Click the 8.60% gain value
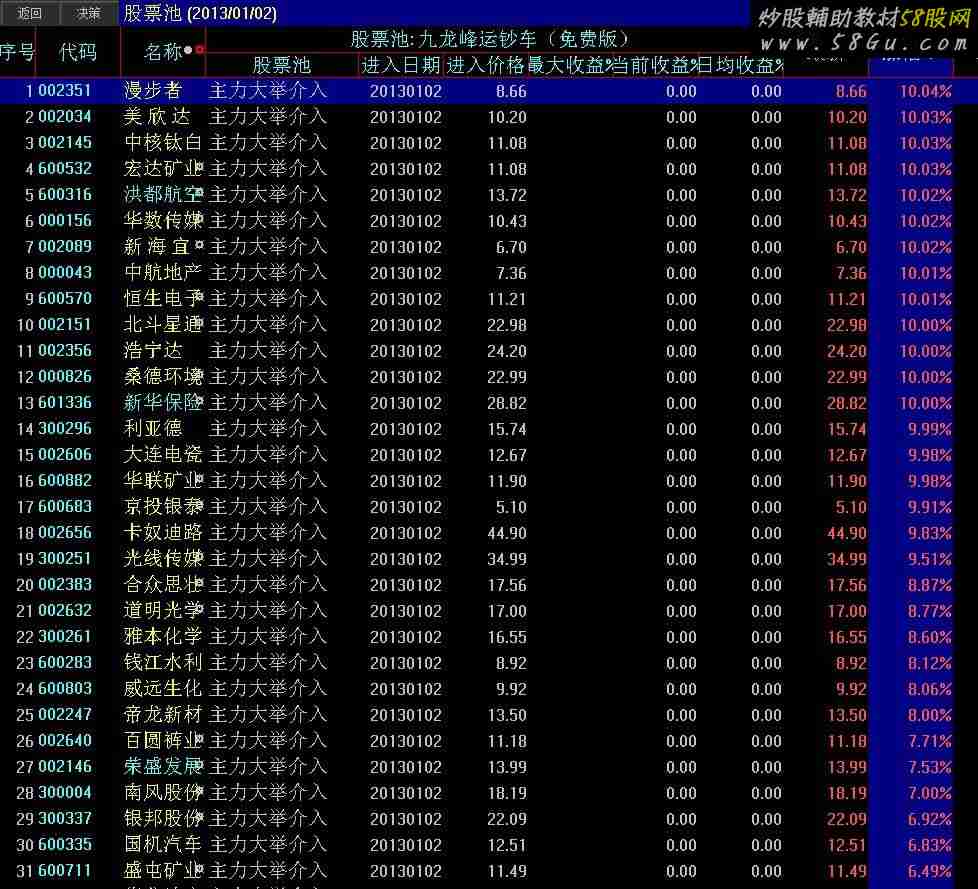This screenshot has height=889, width=978. [929, 637]
